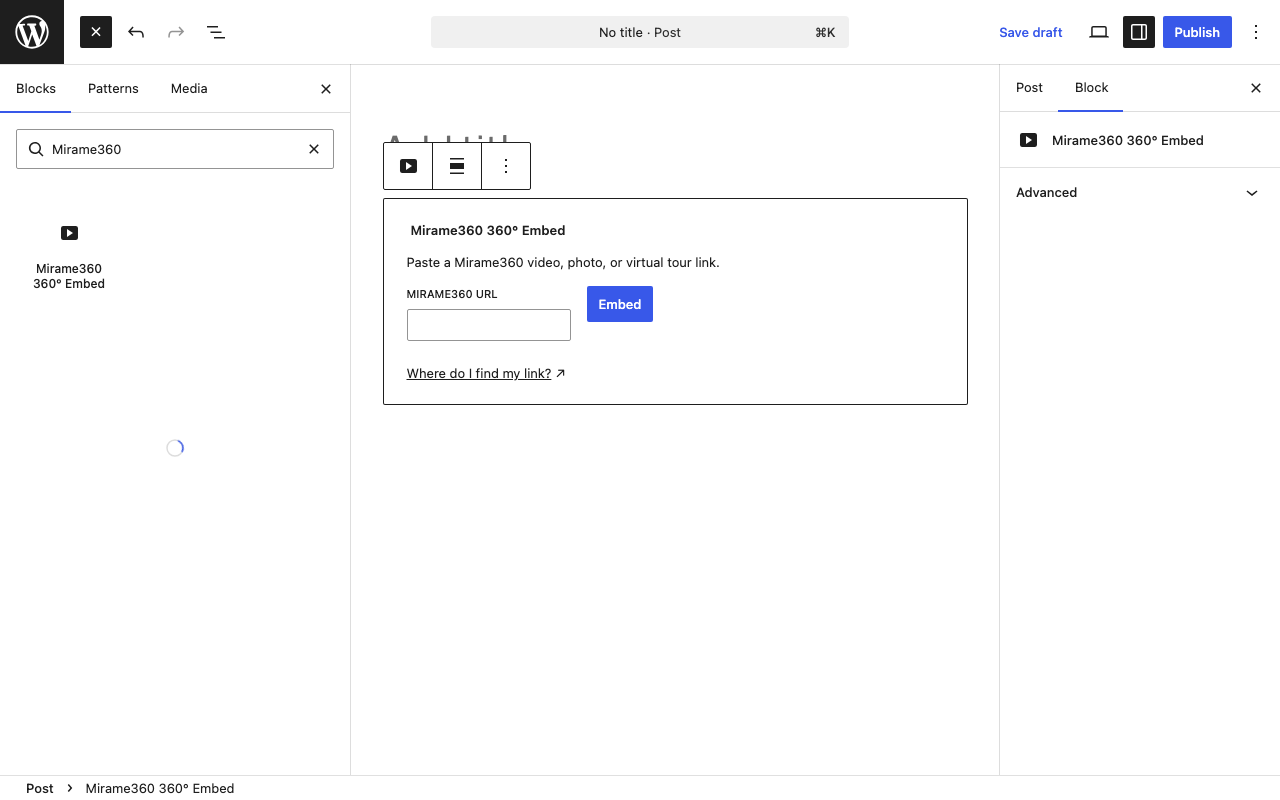The height and width of the screenshot is (800, 1280).
Task: Switch to the Blocks tab
Action: pos(36,88)
